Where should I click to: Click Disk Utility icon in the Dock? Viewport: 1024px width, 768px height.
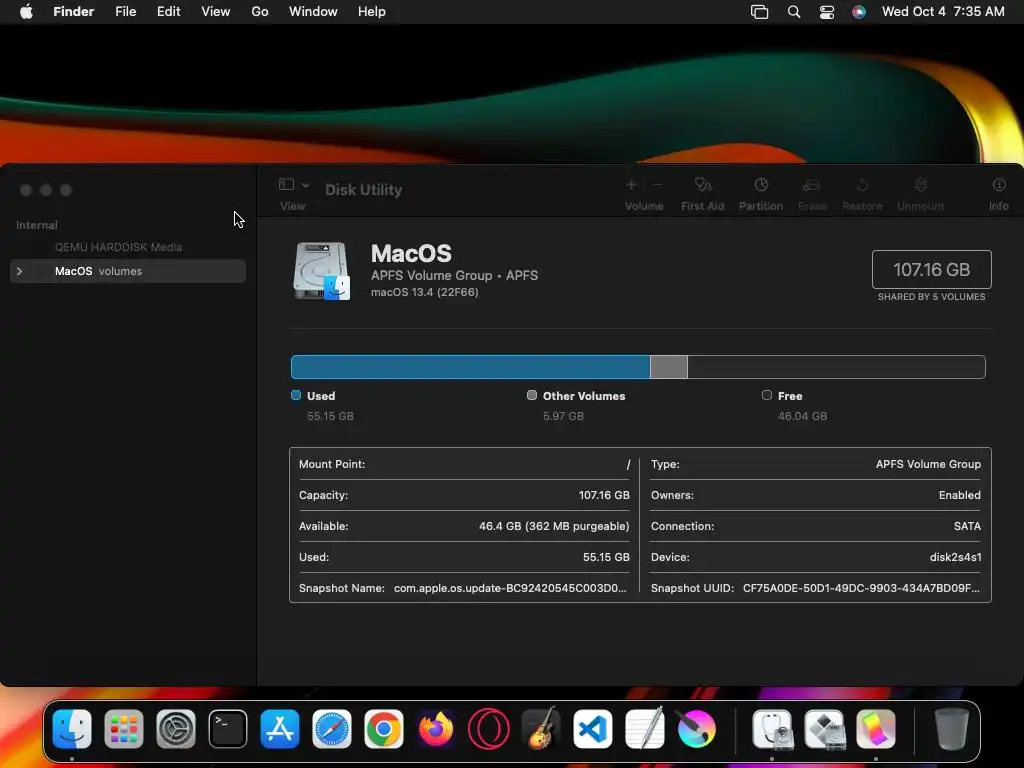point(772,729)
